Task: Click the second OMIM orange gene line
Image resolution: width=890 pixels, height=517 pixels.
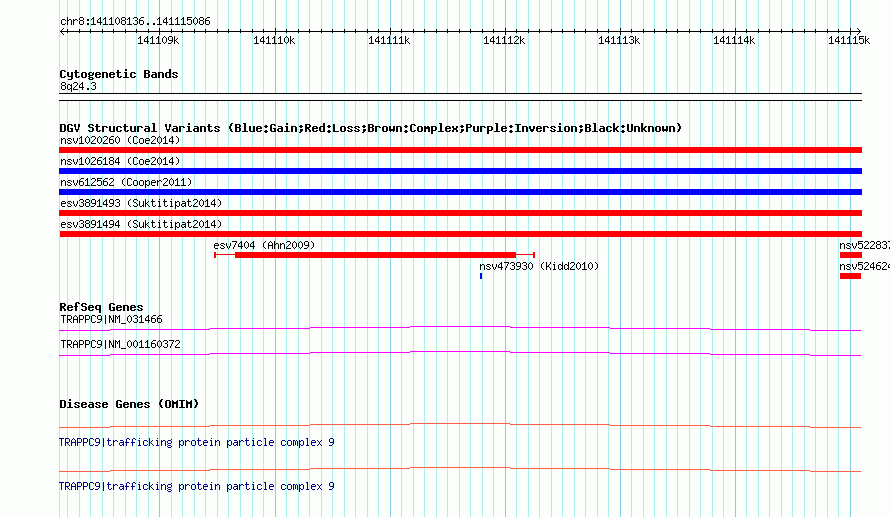Action: point(460,469)
